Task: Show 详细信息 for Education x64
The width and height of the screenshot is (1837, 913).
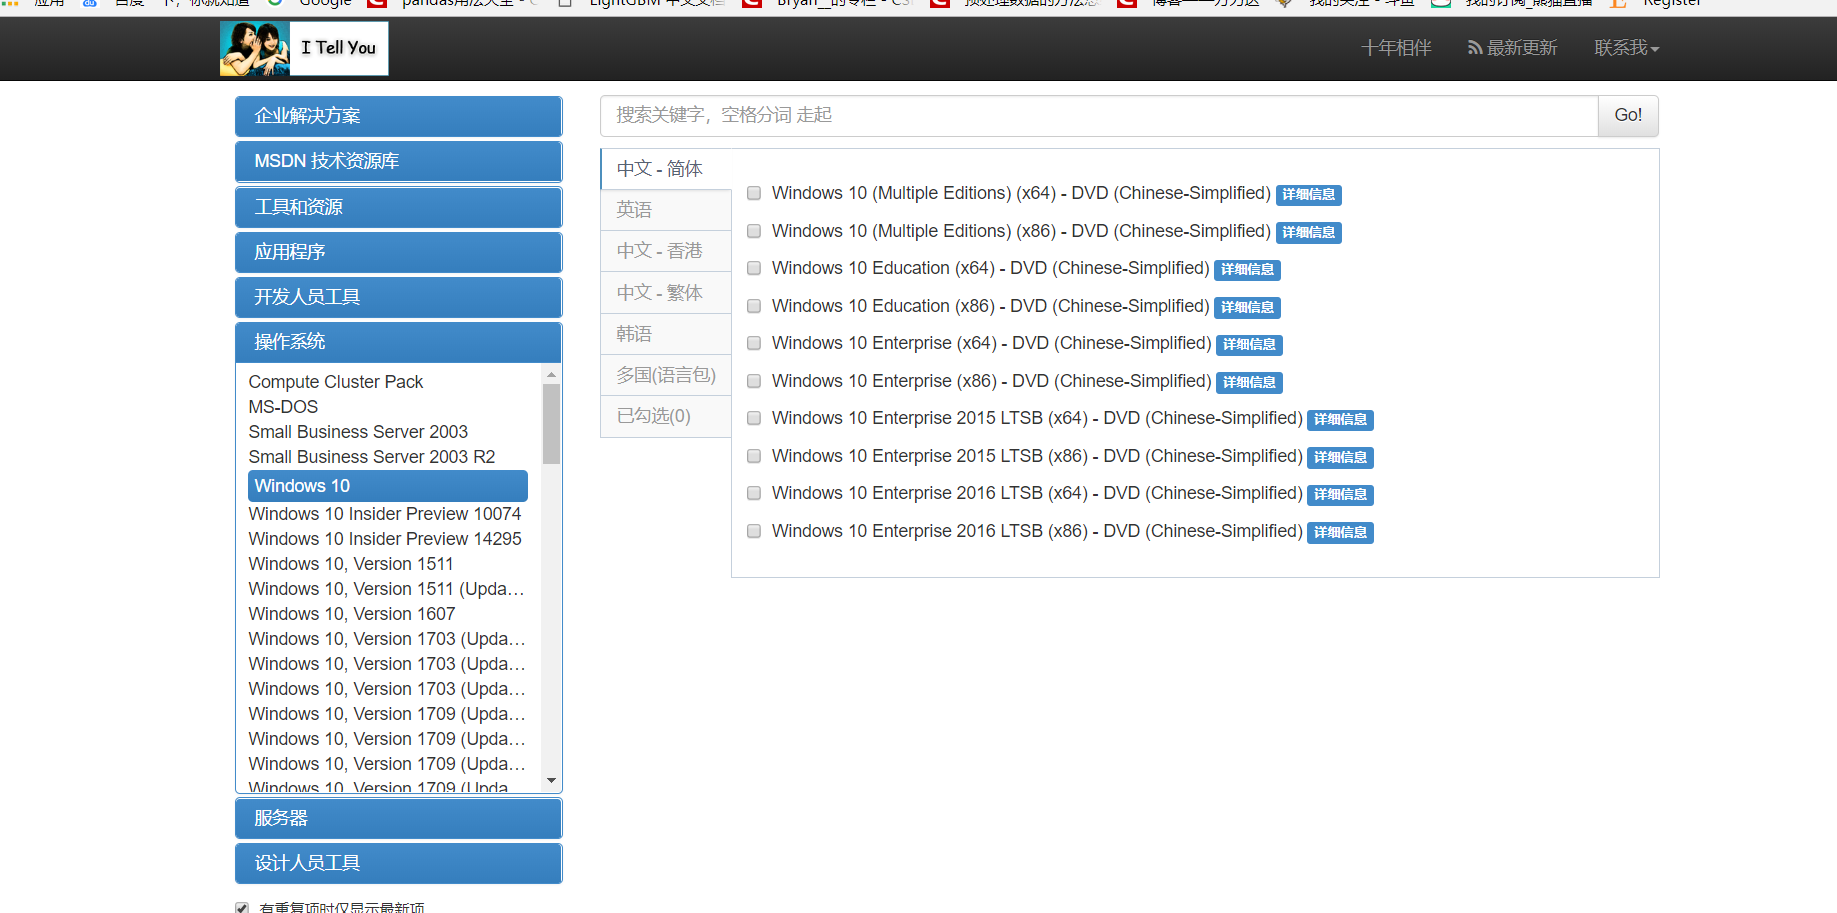Action: coord(1247,270)
